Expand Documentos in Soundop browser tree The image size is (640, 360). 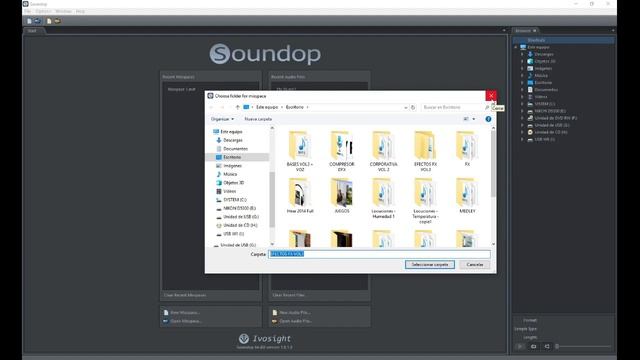point(522,90)
